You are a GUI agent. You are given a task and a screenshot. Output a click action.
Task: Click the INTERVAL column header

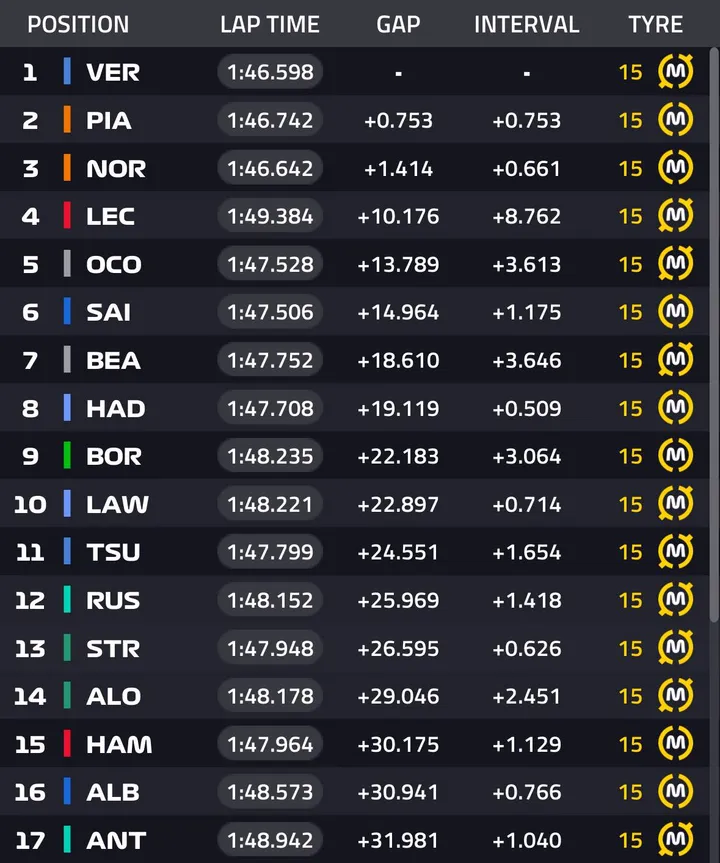(526, 24)
